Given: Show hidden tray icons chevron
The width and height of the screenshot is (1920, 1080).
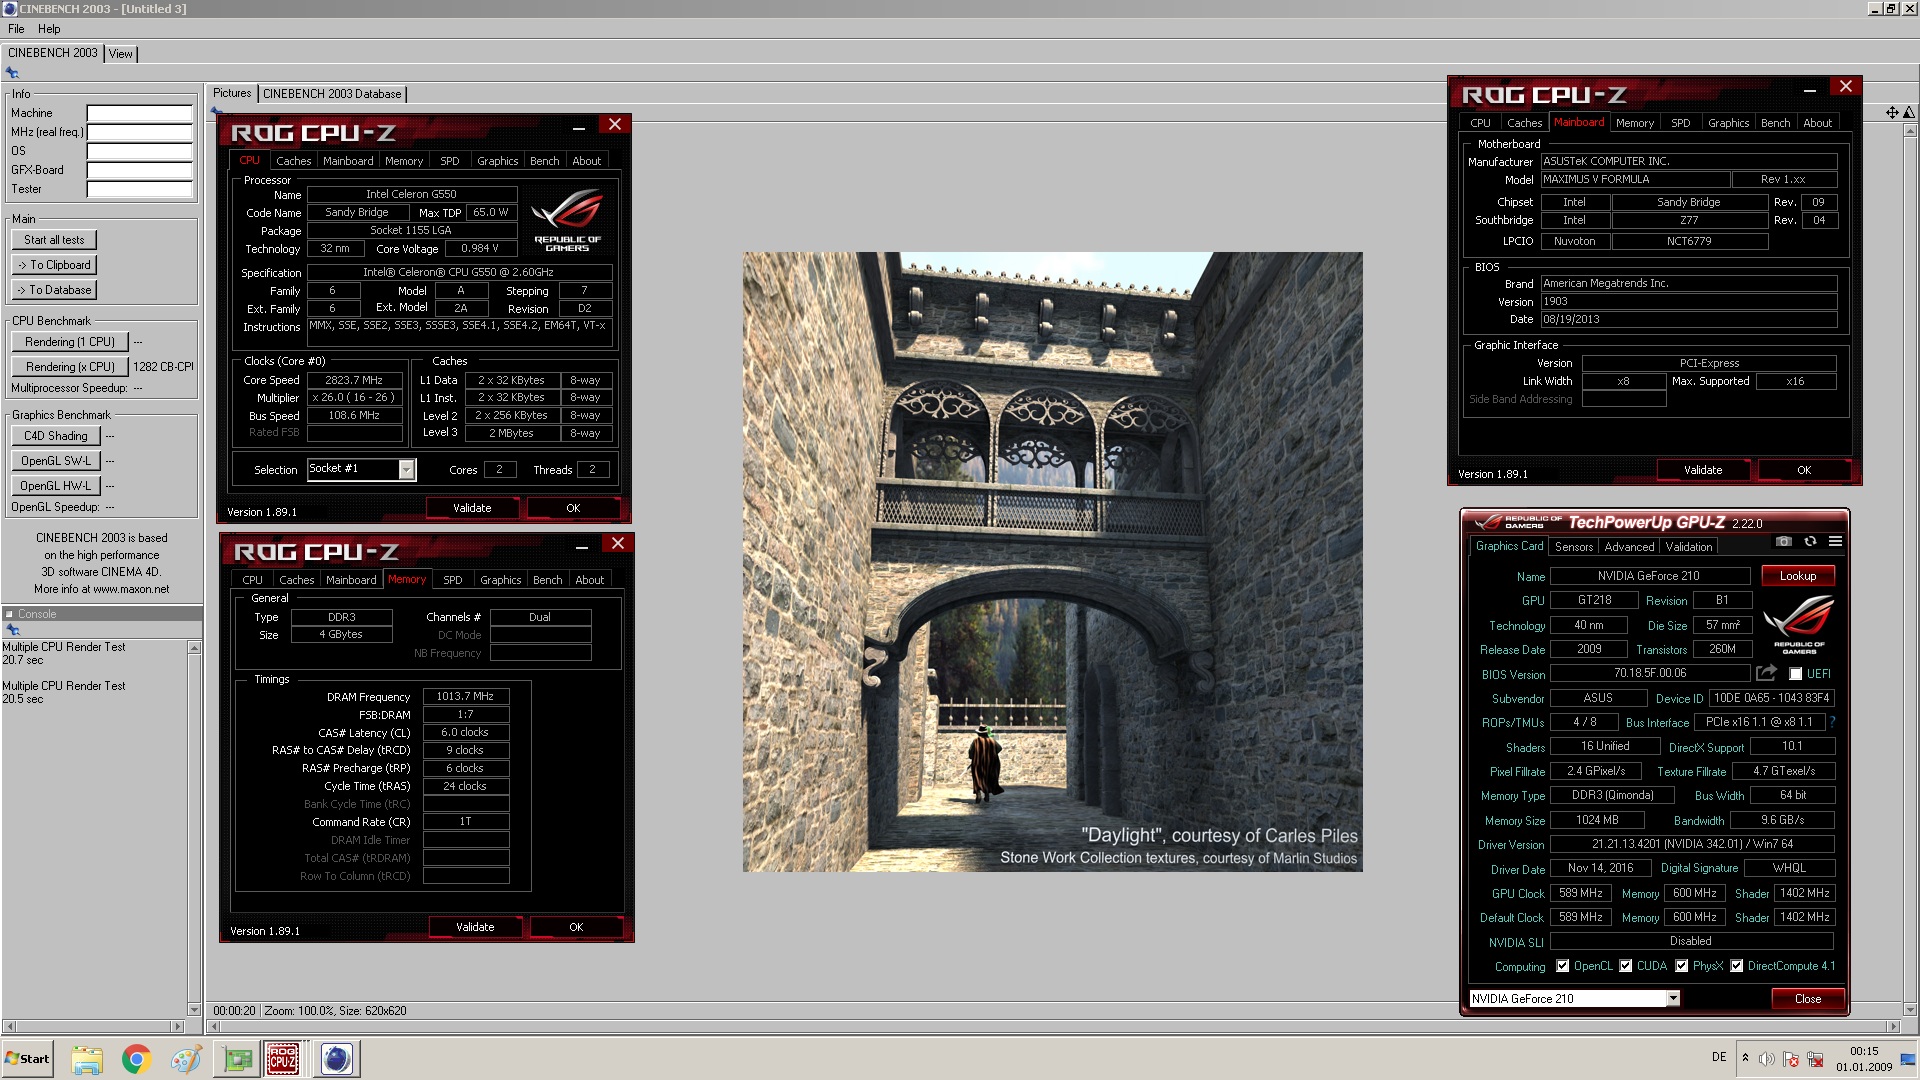Looking at the screenshot, I should tap(1745, 1058).
